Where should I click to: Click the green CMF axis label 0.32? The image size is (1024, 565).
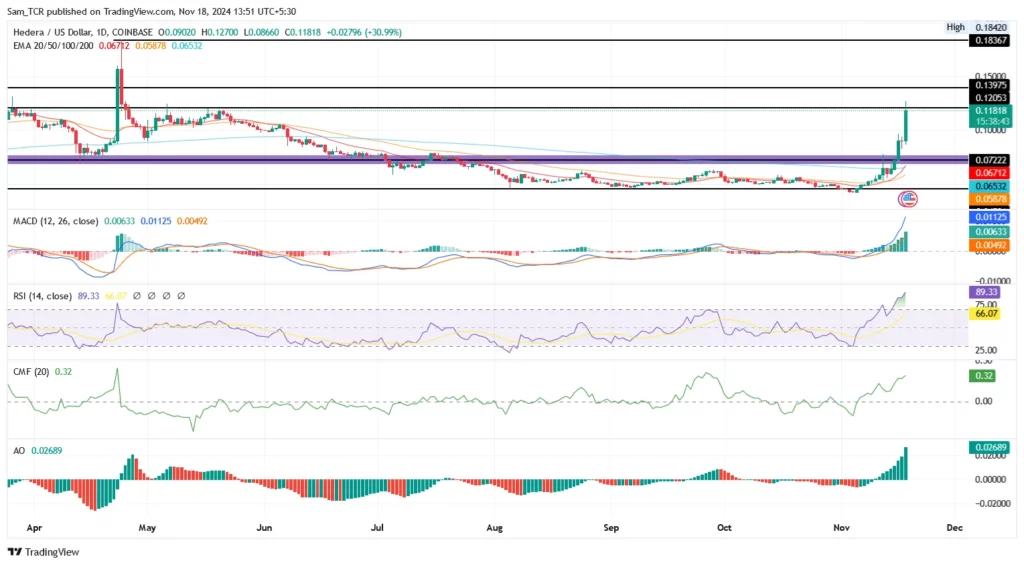(x=984, y=376)
